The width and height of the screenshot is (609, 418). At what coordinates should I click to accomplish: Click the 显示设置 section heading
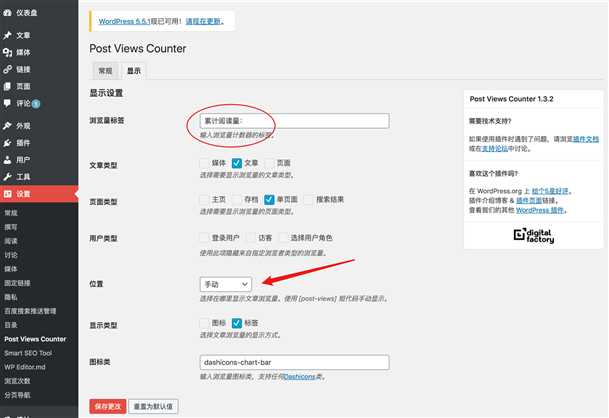pos(106,93)
